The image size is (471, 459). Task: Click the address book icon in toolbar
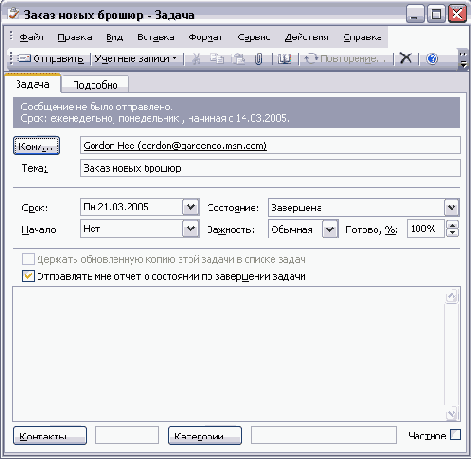pyautogui.click(x=284, y=59)
